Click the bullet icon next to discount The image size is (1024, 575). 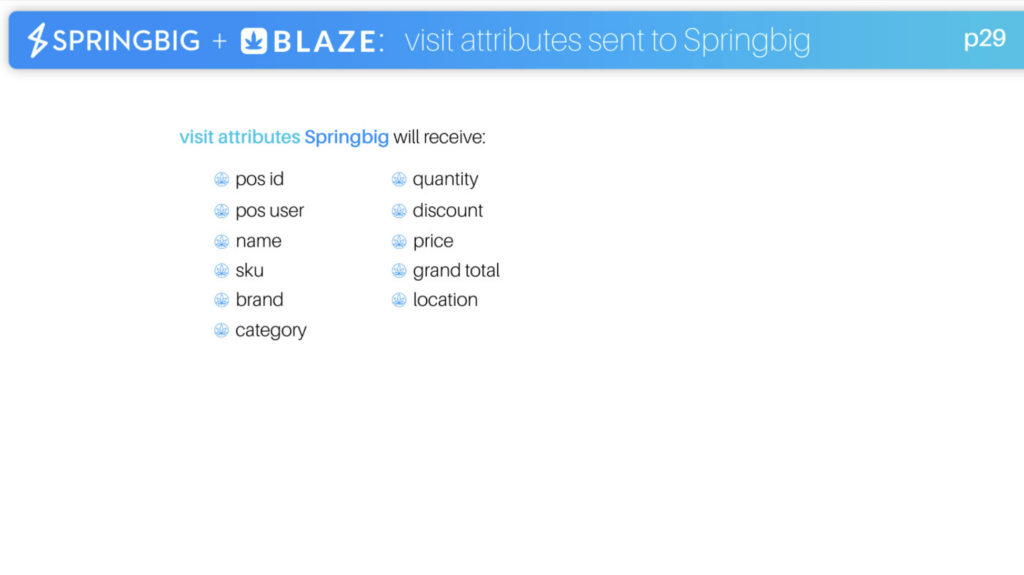click(x=399, y=211)
